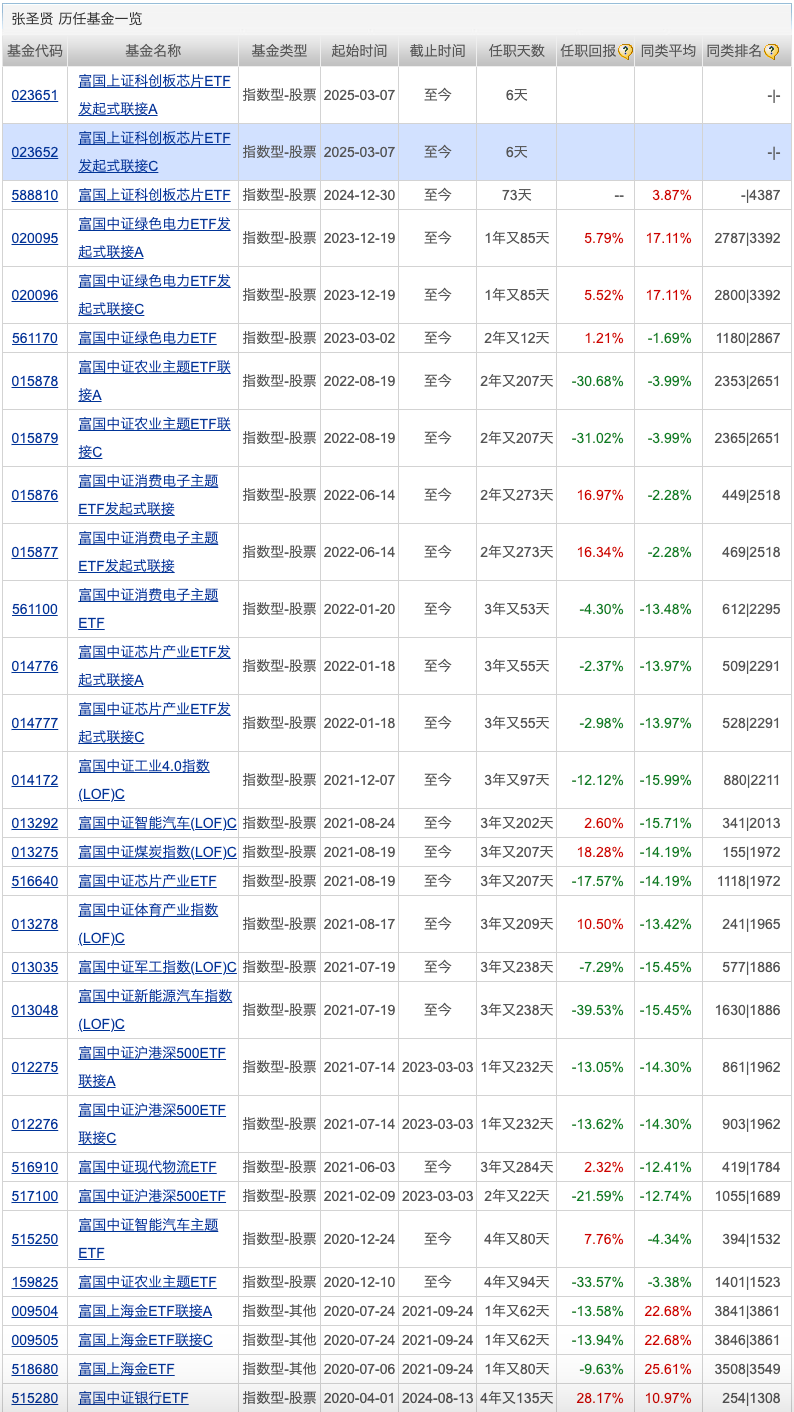Open fund code 515280 link
Screen dimensions: 794x1412
[x=35, y=1398]
